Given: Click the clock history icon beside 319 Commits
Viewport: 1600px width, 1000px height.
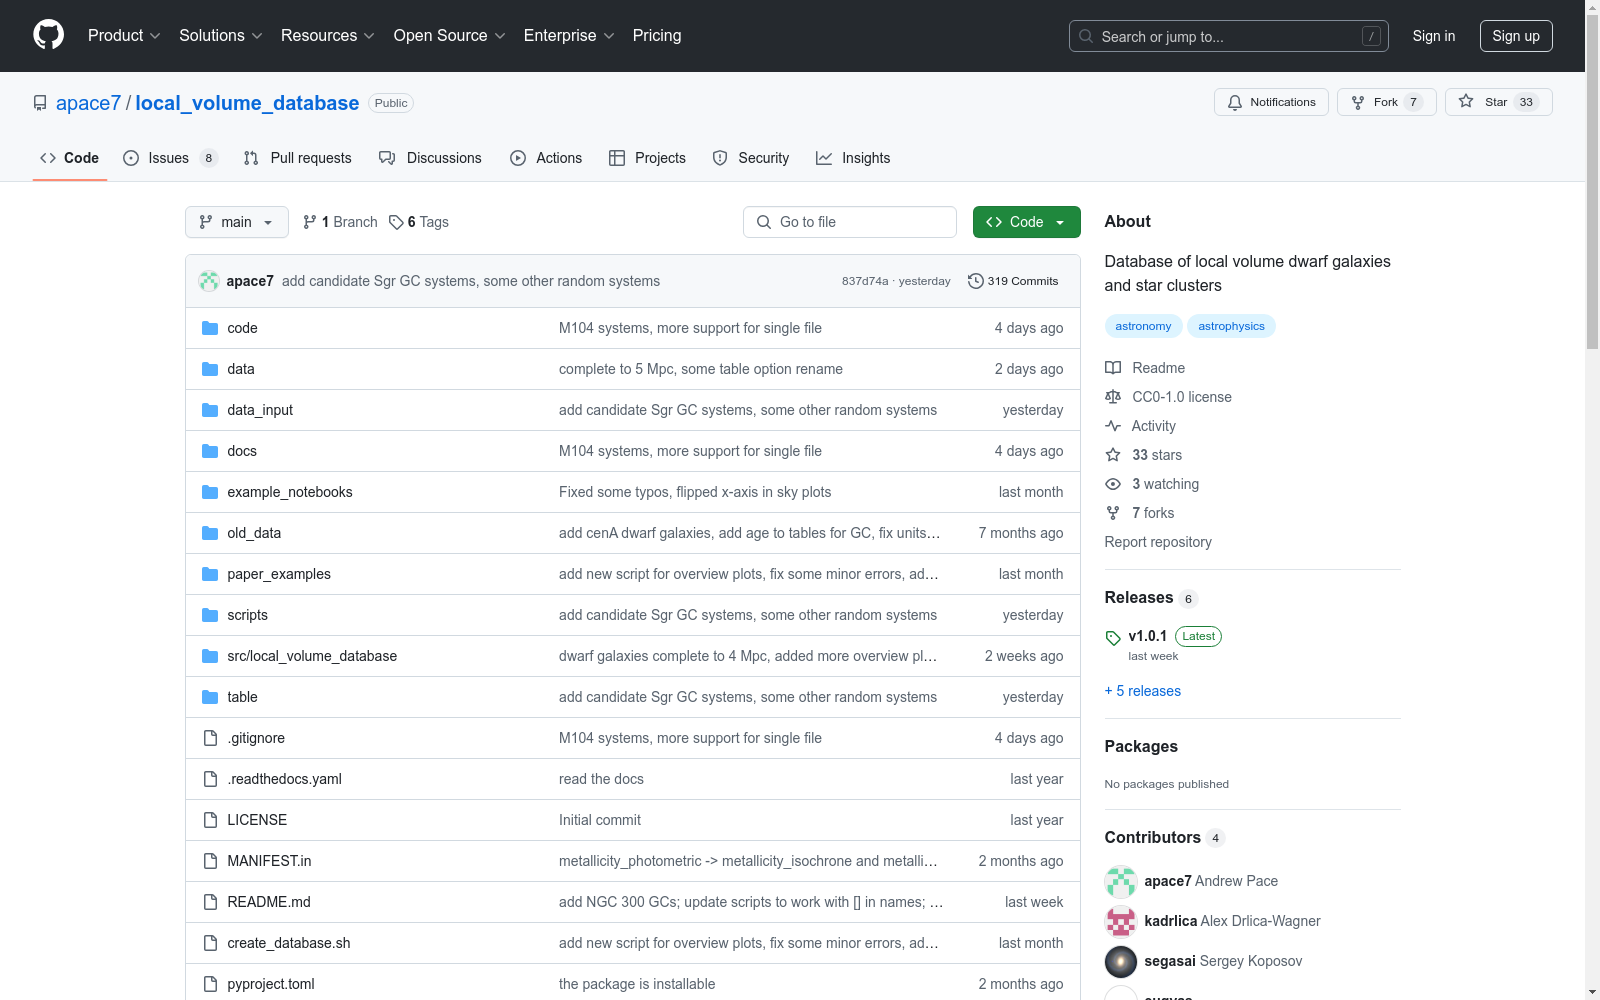Looking at the screenshot, I should coord(976,281).
